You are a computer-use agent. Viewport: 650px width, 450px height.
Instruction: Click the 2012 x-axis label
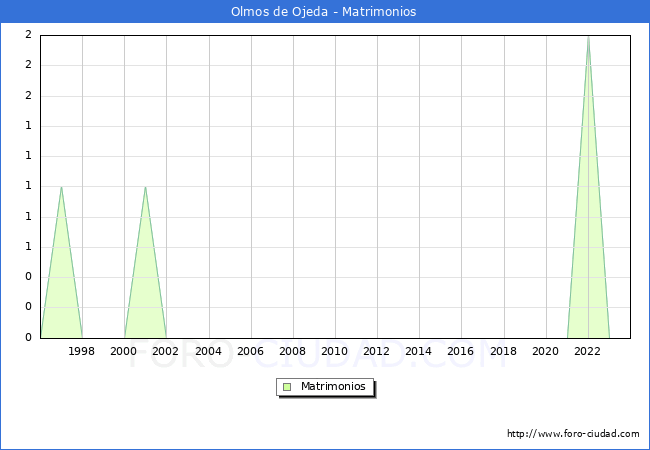tap(376, 351)
